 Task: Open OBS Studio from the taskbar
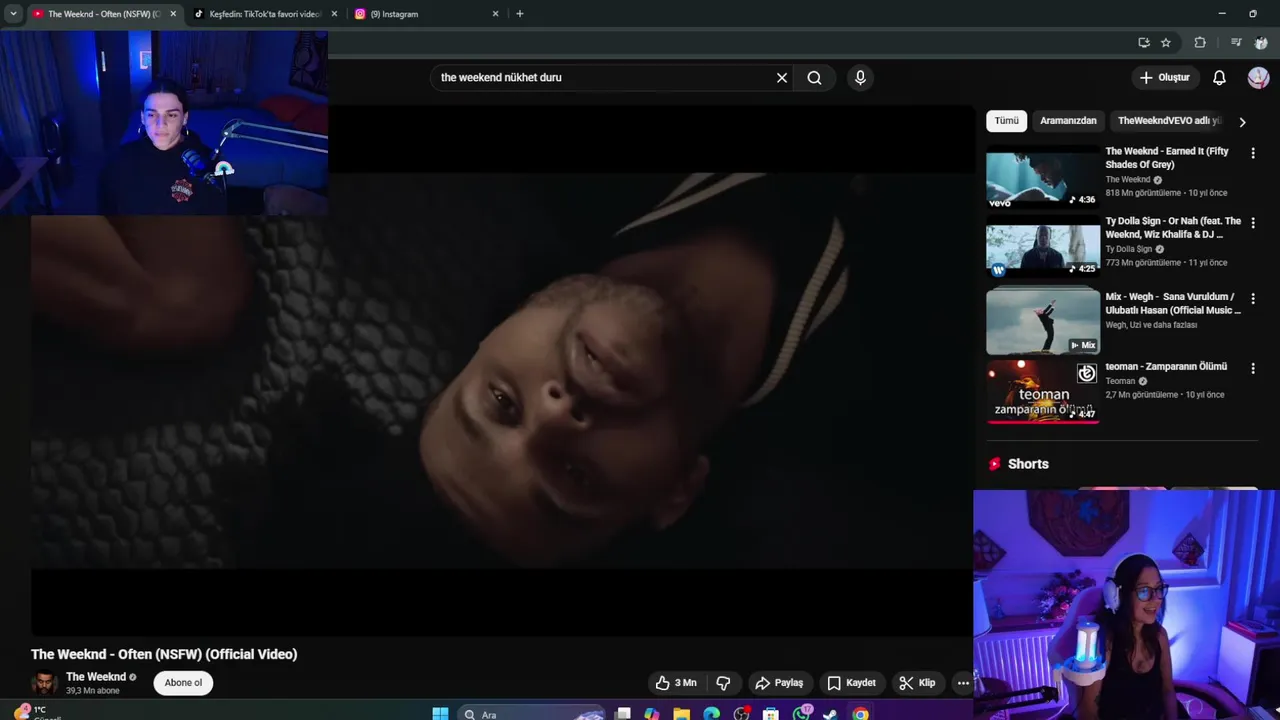pos(741,714)
